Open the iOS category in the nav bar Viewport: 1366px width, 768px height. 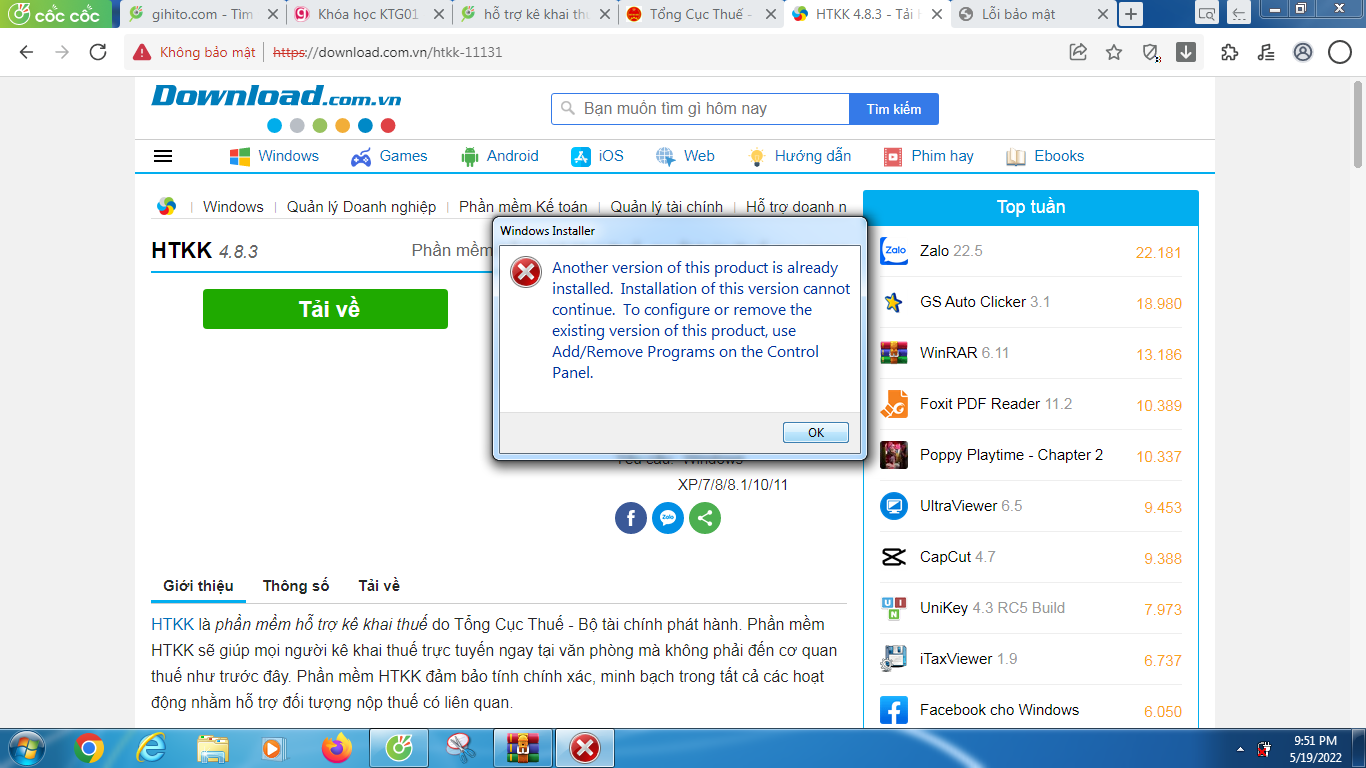point(597,156)
